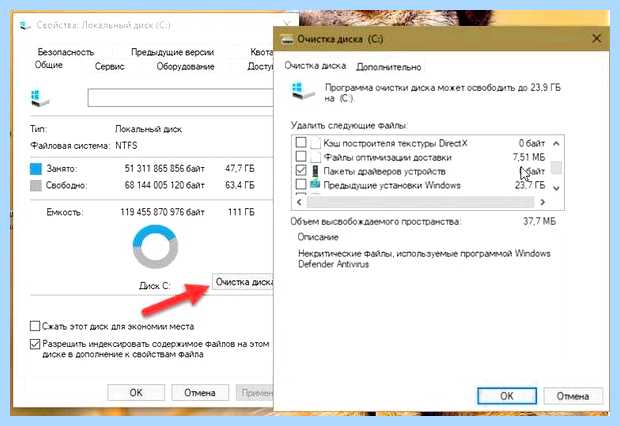Click the Disk Cleanup title bar icon
Screen dimensions: 620x426
[287, 39]
